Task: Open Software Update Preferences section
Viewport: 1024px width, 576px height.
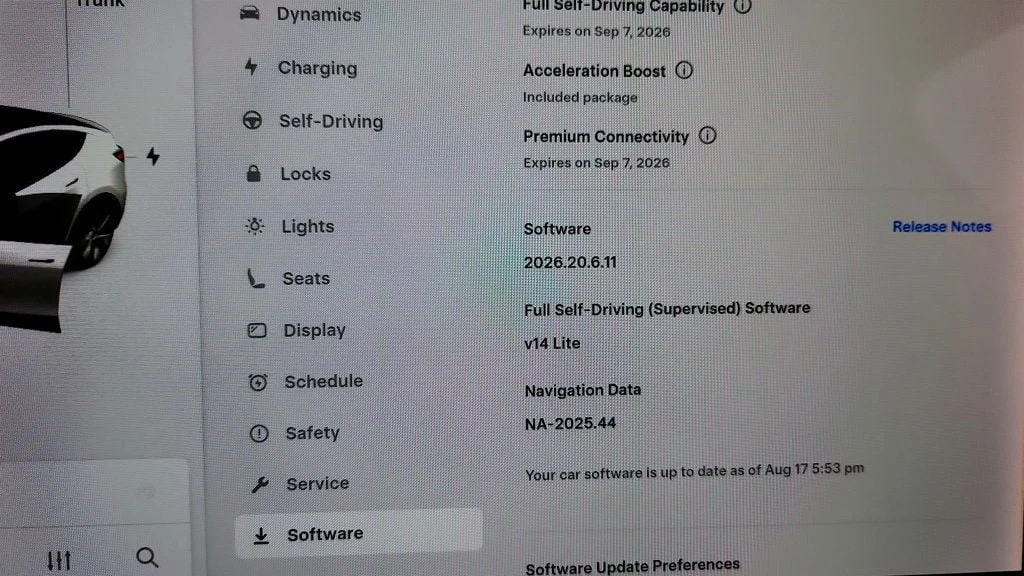Action: tap(633, 566)
